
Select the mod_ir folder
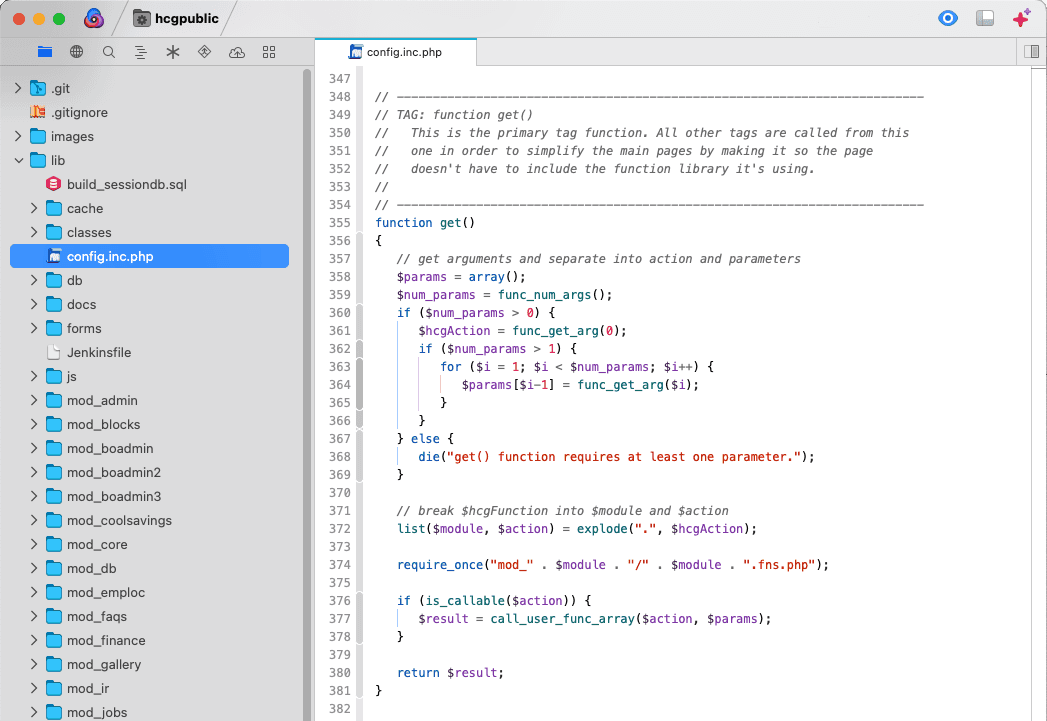tap(87, 689)
